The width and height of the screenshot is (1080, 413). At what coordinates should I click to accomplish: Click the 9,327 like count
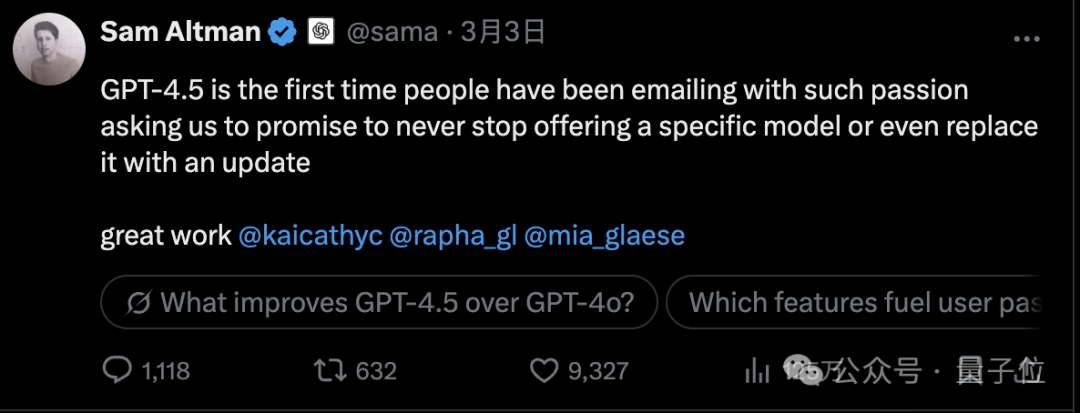coord(597,372)
